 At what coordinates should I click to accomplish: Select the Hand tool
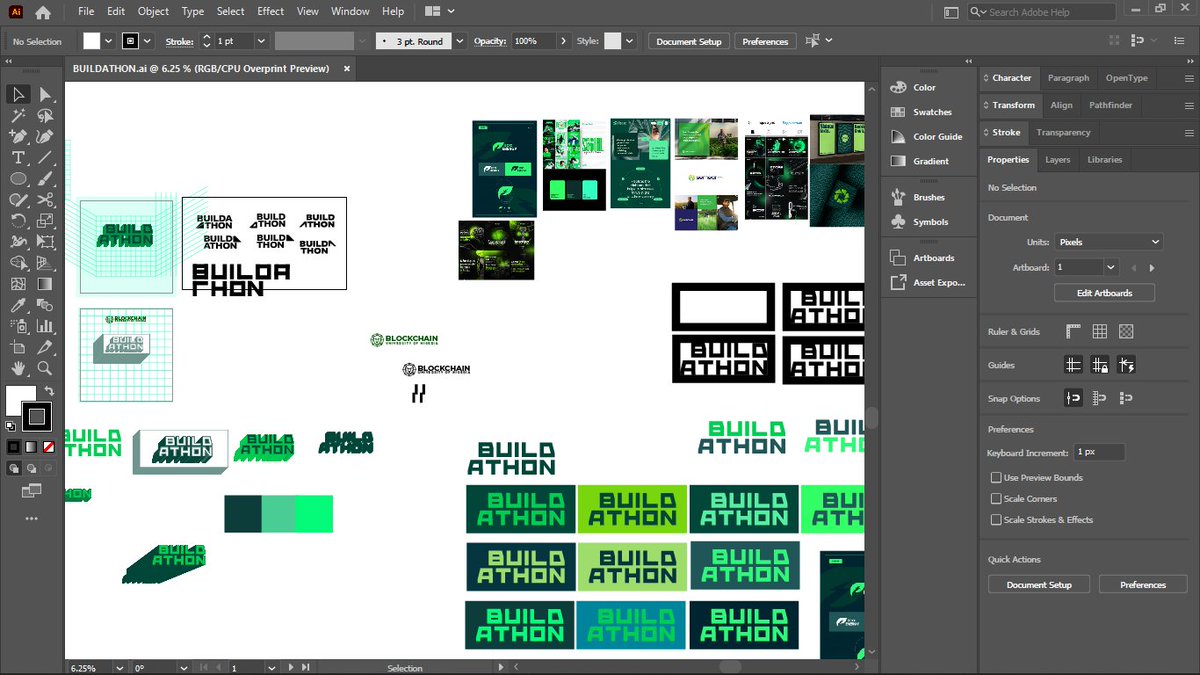(18, 368)
